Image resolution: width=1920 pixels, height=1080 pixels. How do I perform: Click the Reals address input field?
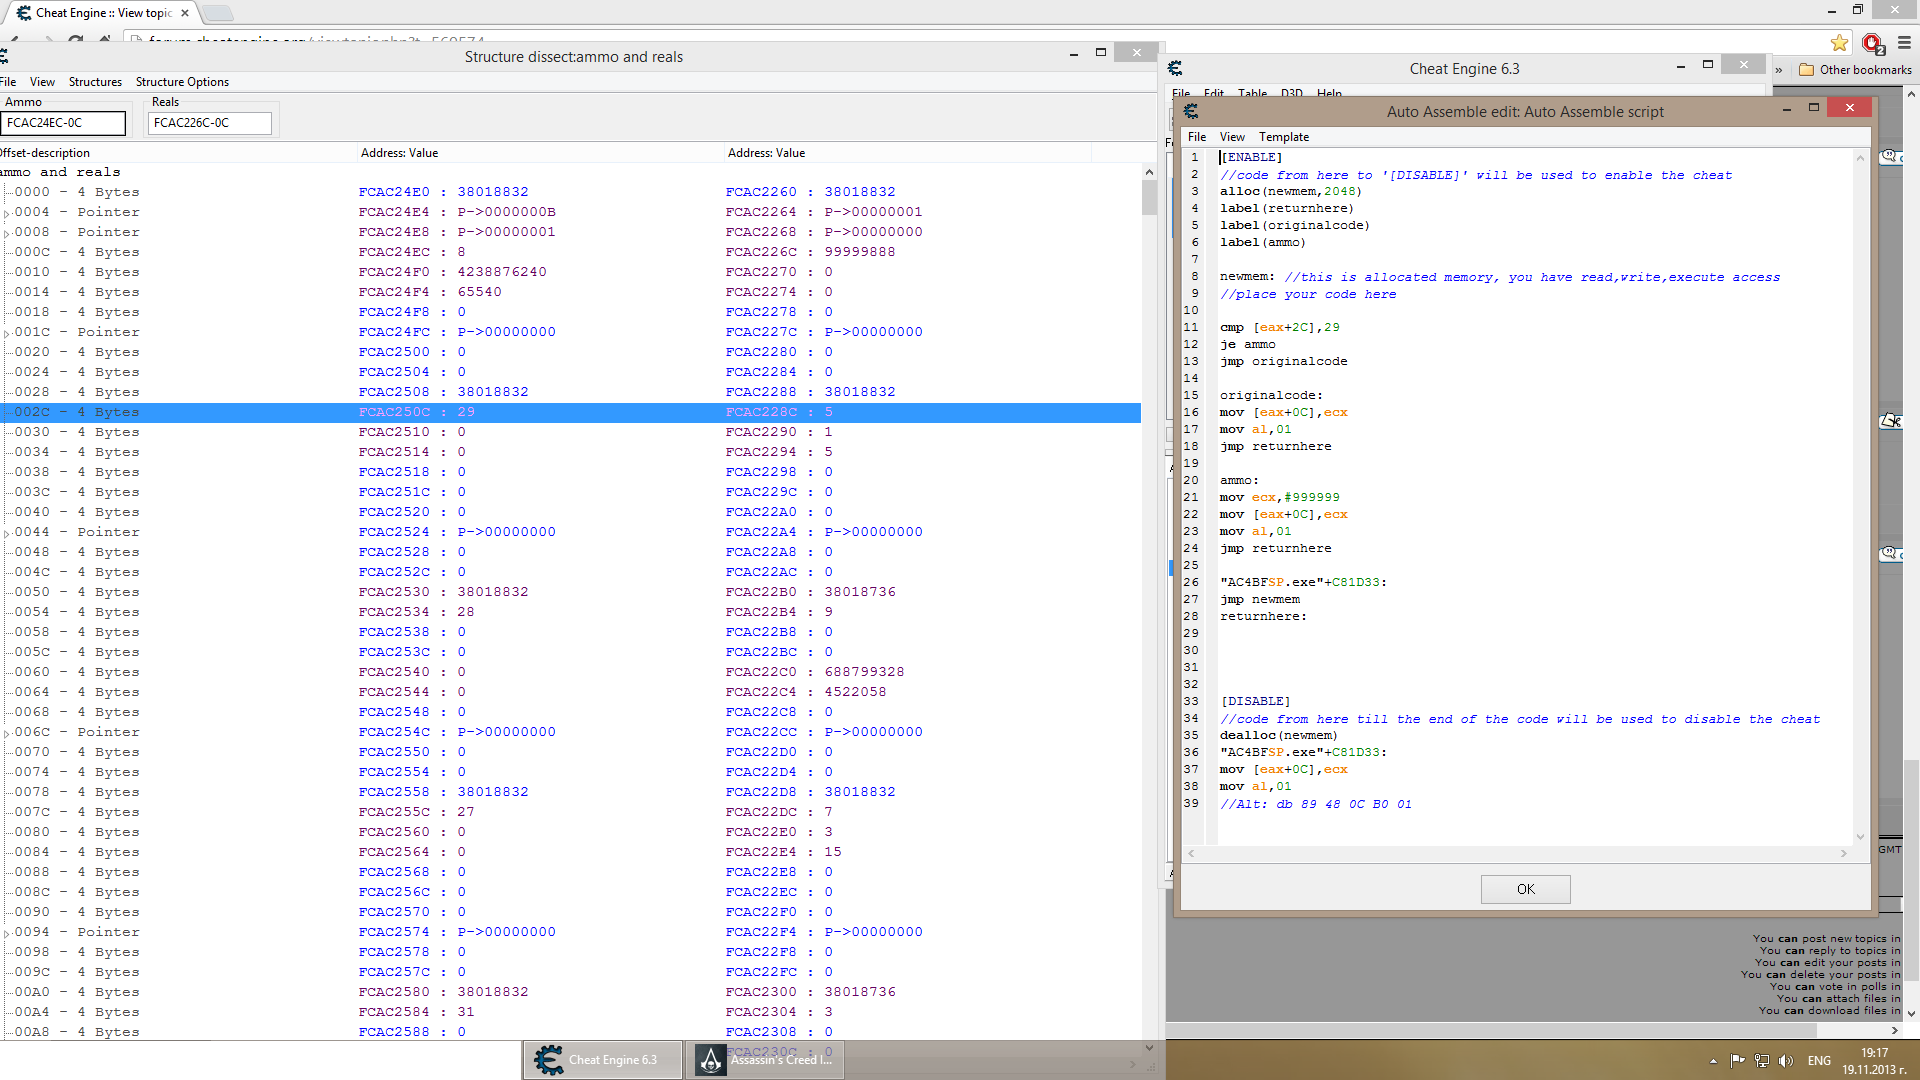[x=209, y=123]
